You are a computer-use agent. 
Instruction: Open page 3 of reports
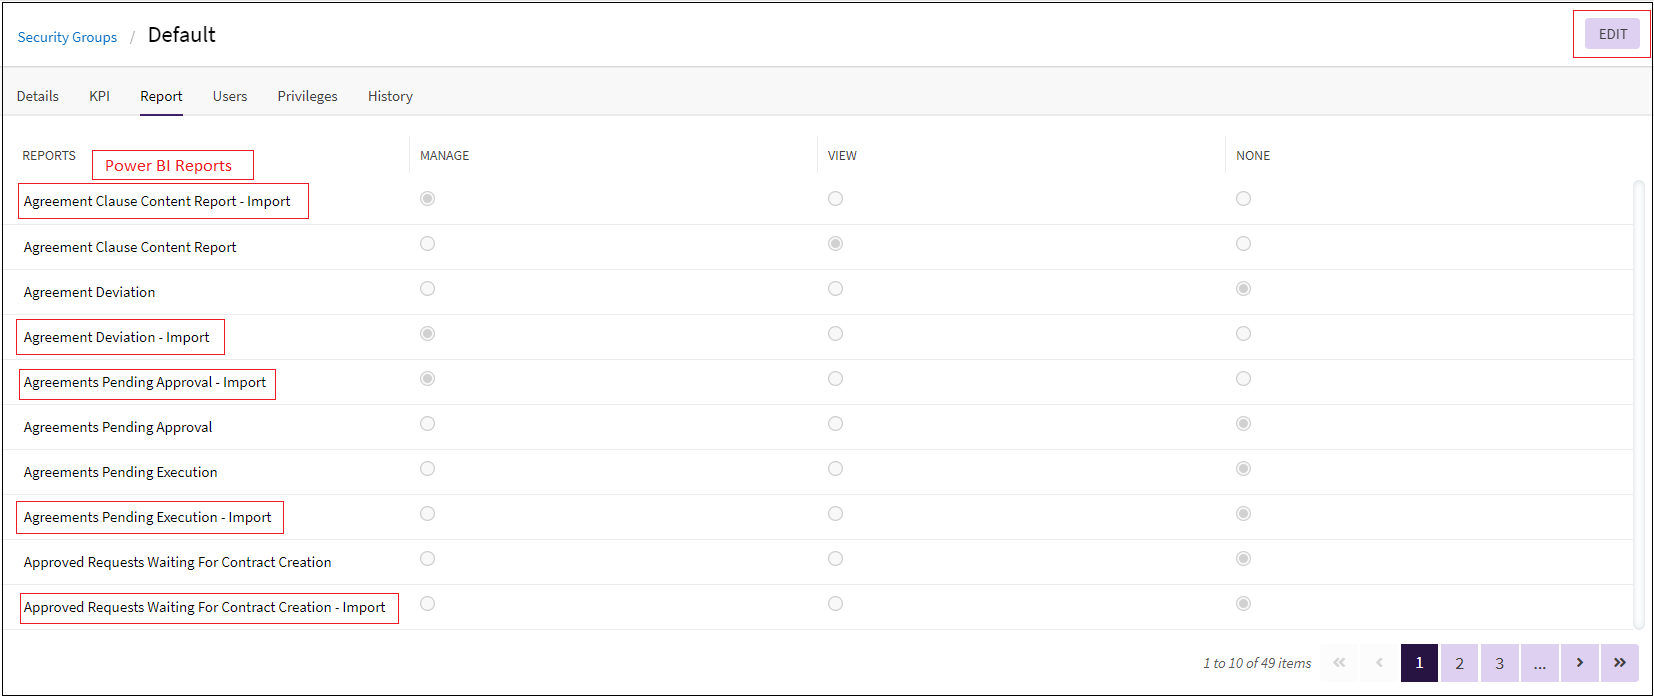point(1499,663)
